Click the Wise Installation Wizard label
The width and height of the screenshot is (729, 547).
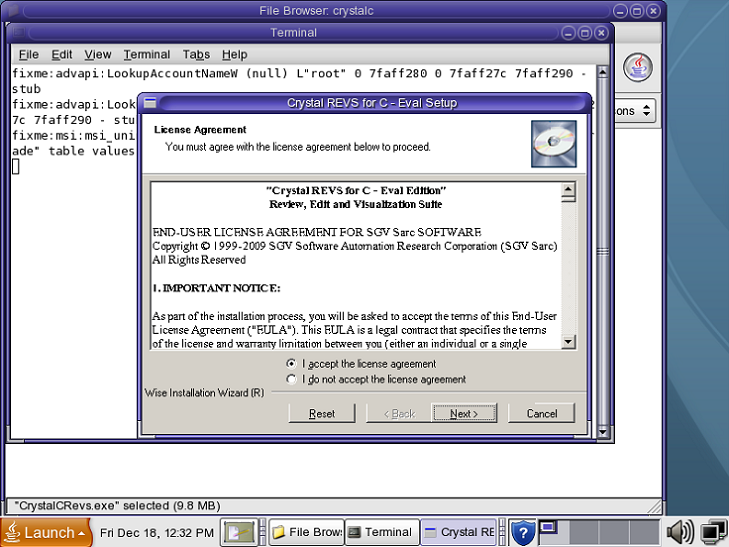click(x=204, y=393)
